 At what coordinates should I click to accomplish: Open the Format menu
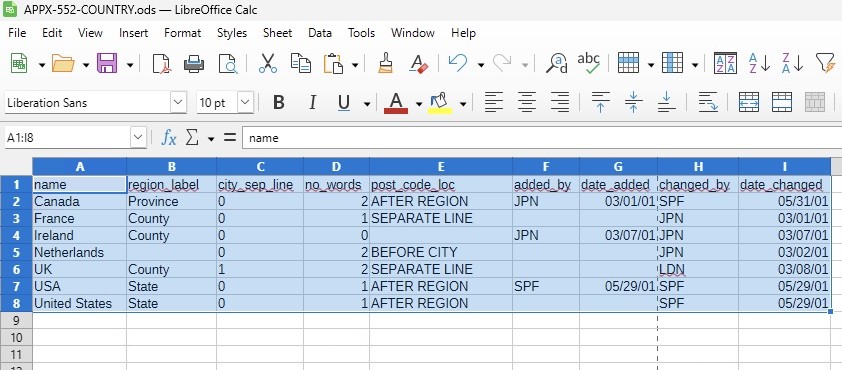point(183,33)
